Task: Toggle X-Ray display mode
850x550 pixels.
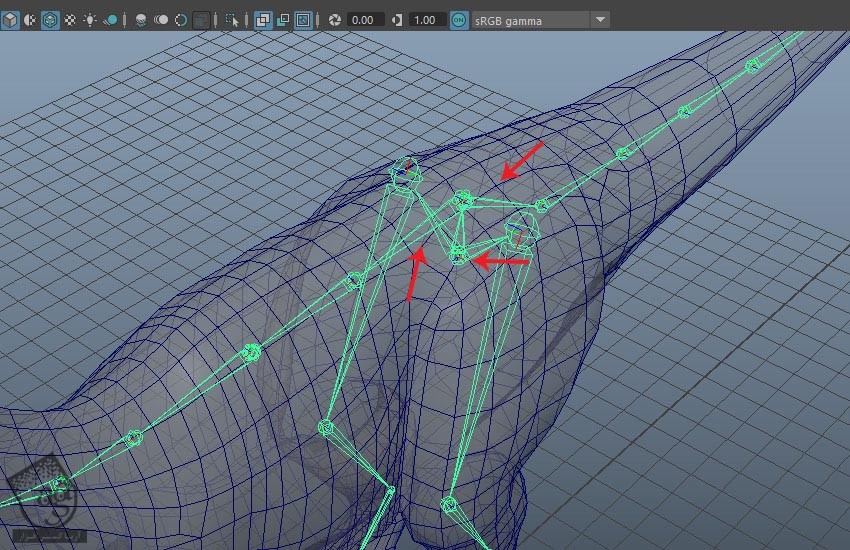Action: [x=262, y=19]
